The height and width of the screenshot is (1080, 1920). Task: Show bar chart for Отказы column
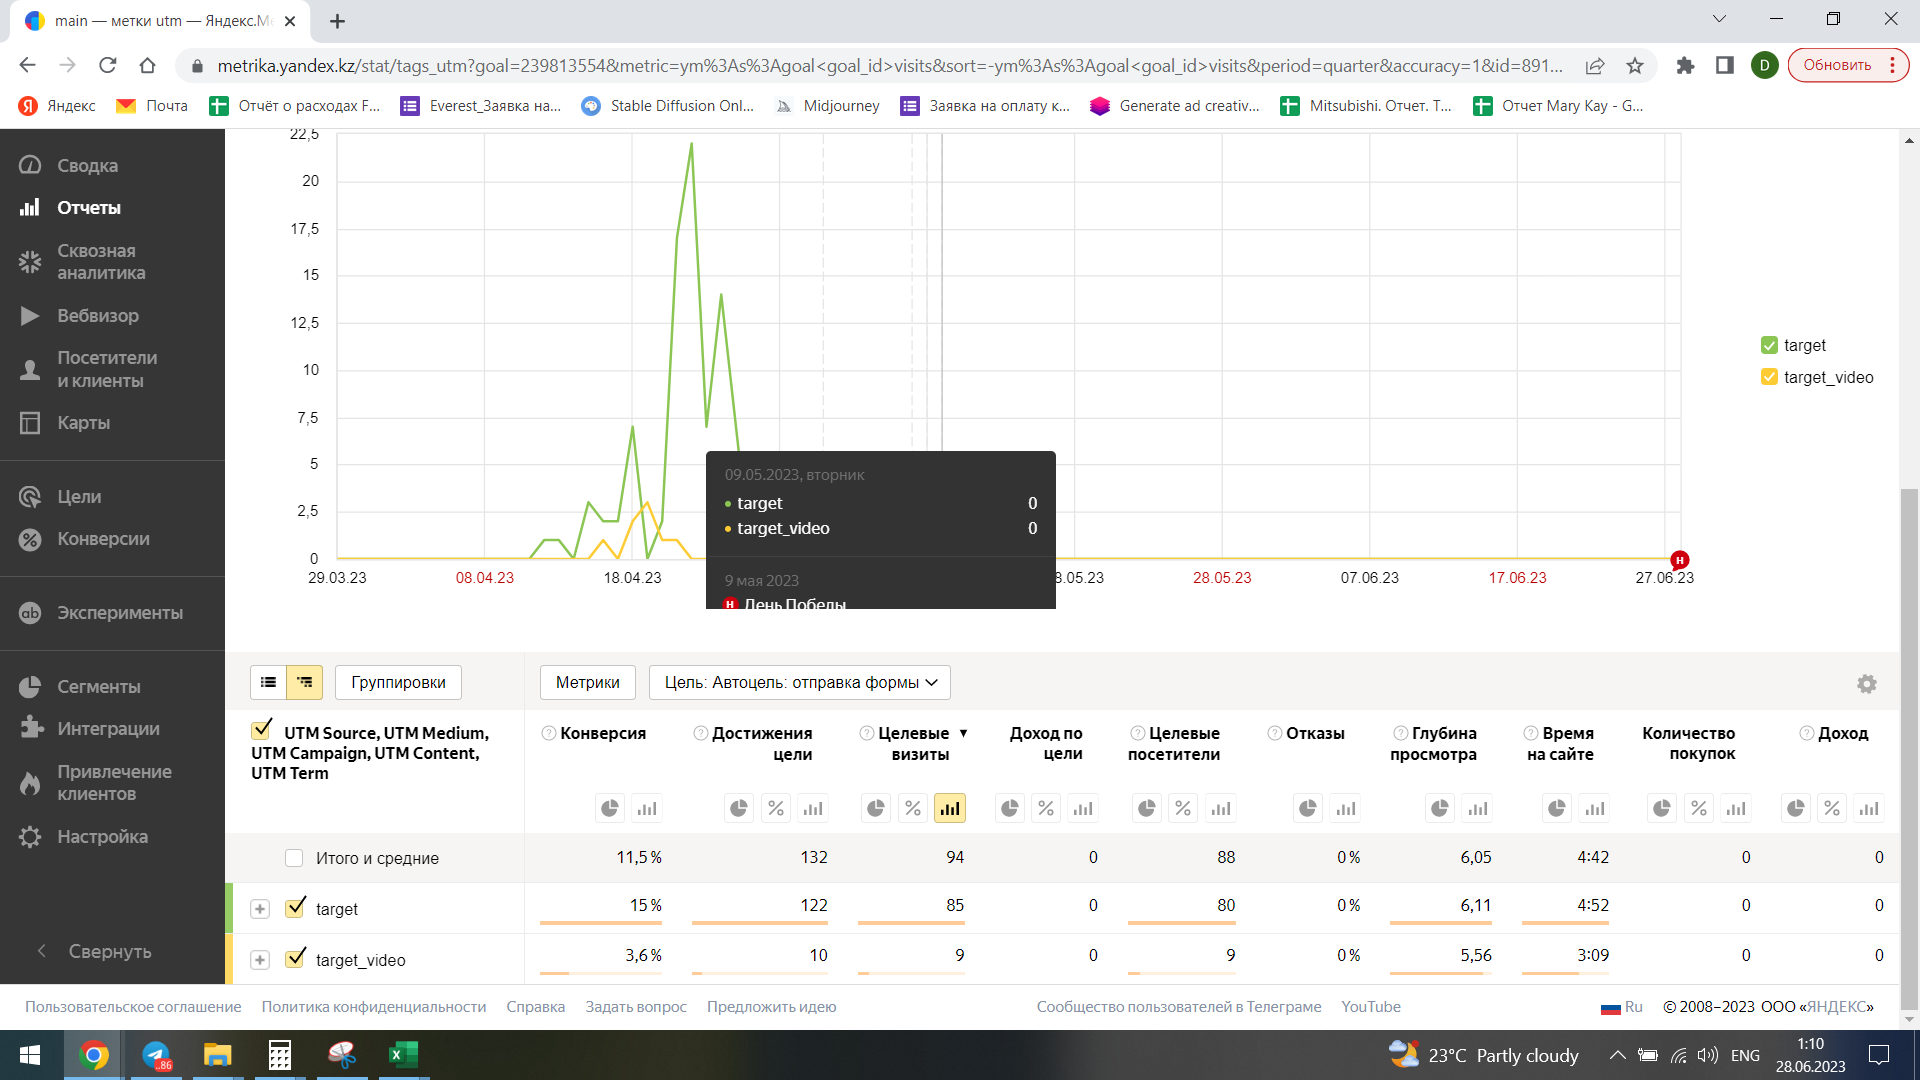click(x=1346, y=808)
